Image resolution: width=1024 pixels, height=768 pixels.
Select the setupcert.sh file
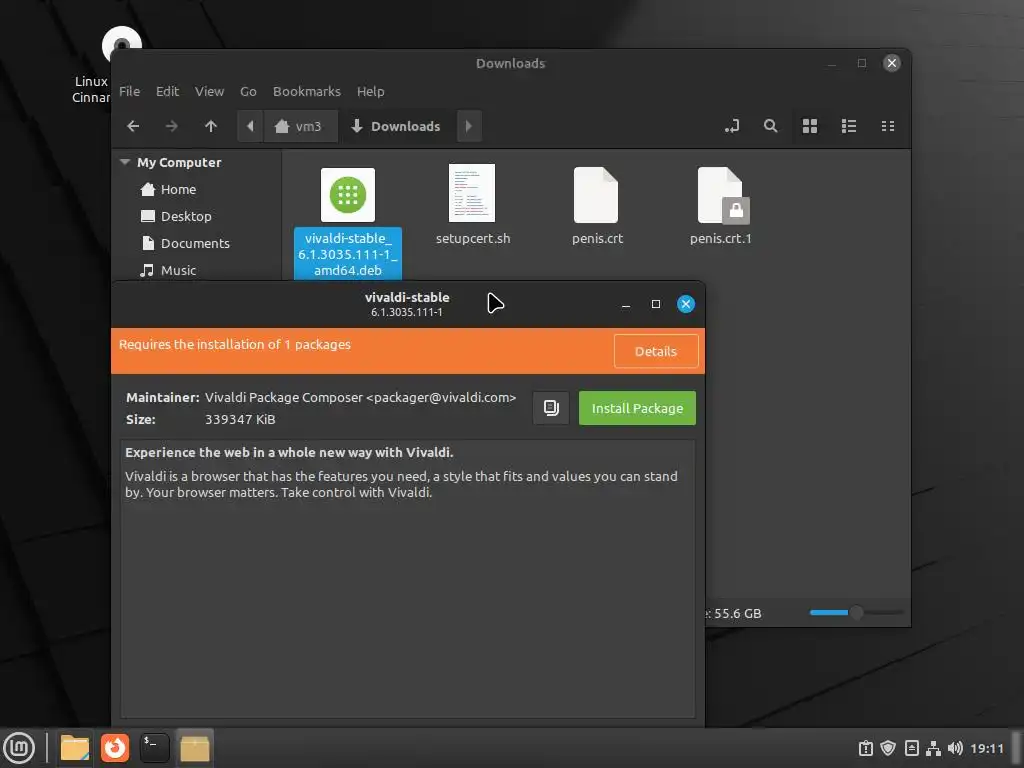click(472, 204)
